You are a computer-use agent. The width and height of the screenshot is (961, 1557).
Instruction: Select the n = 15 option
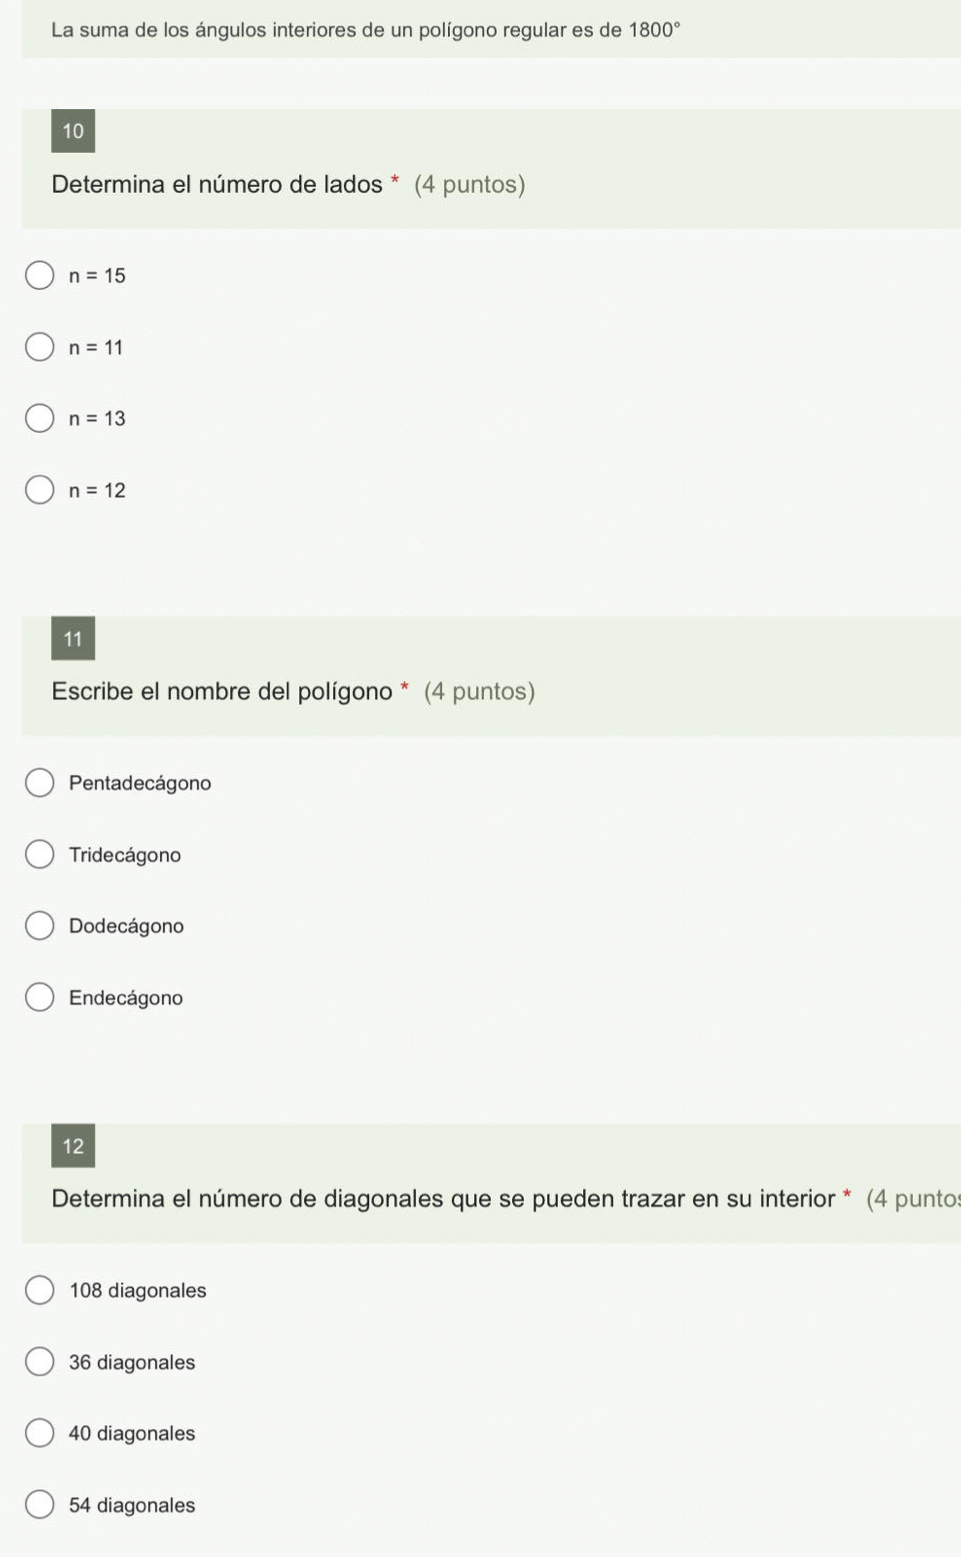tap(39, 275)
